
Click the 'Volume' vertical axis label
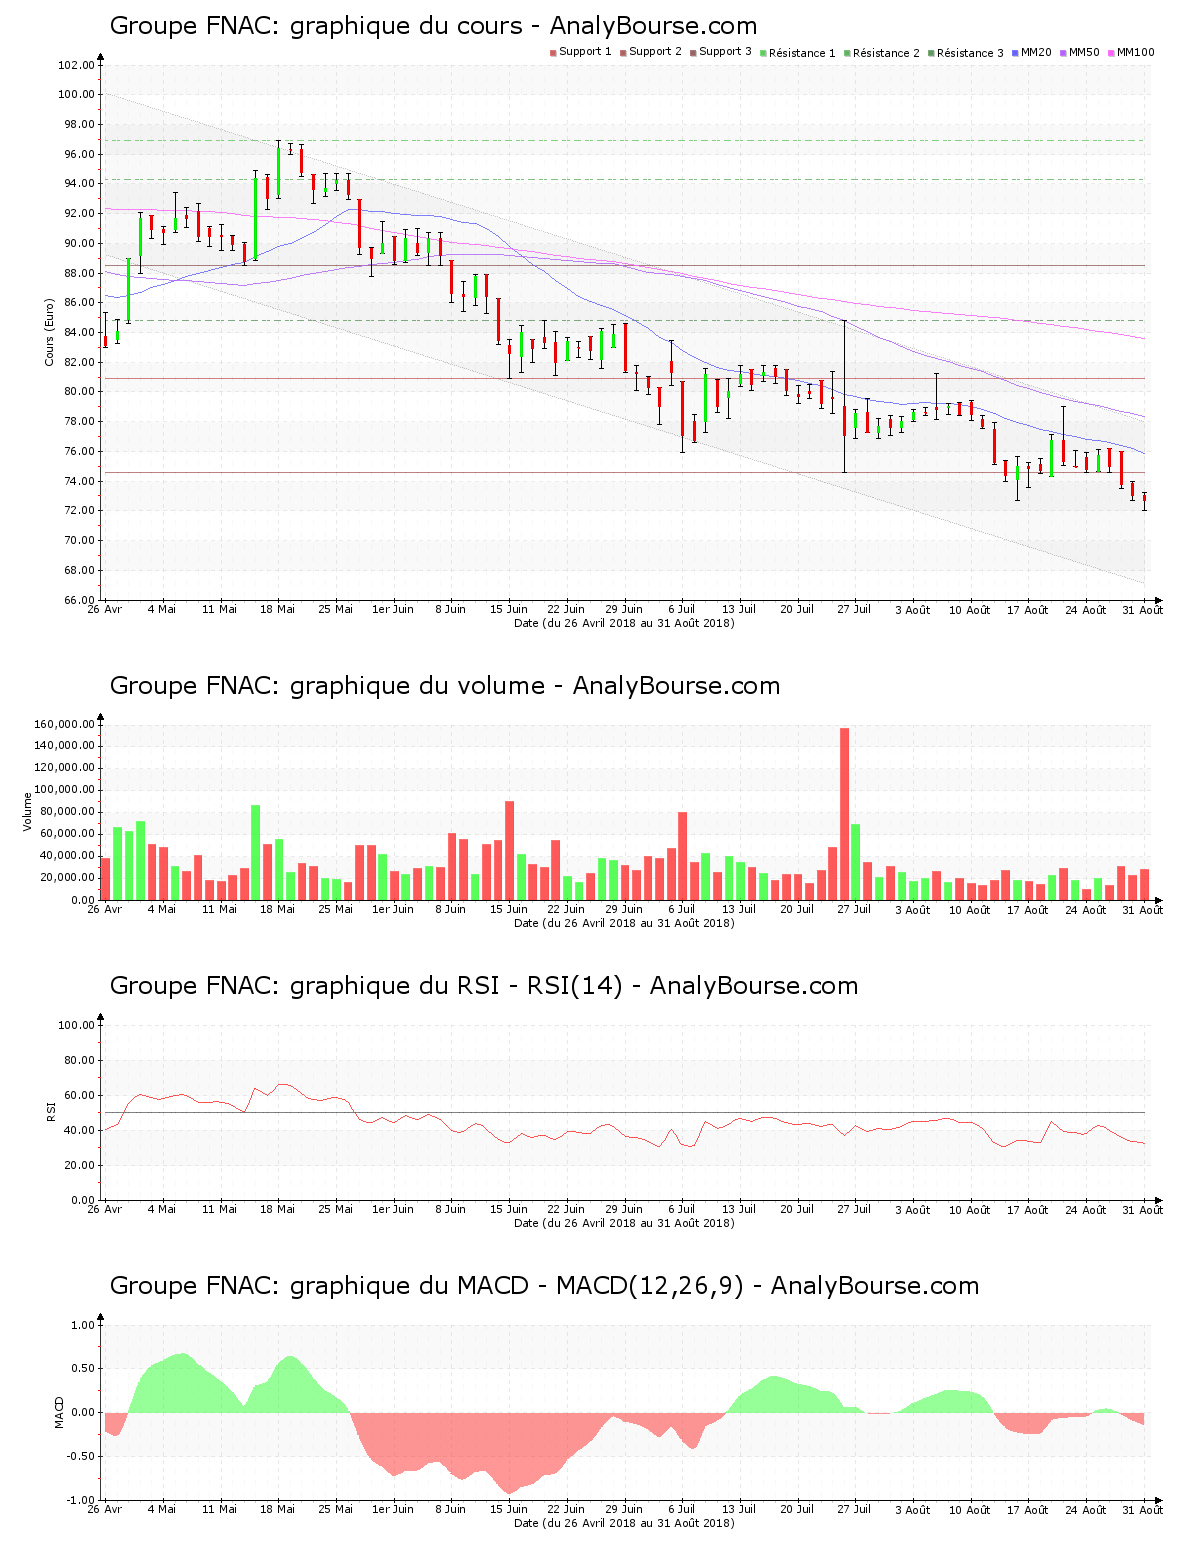coord(28,812)
